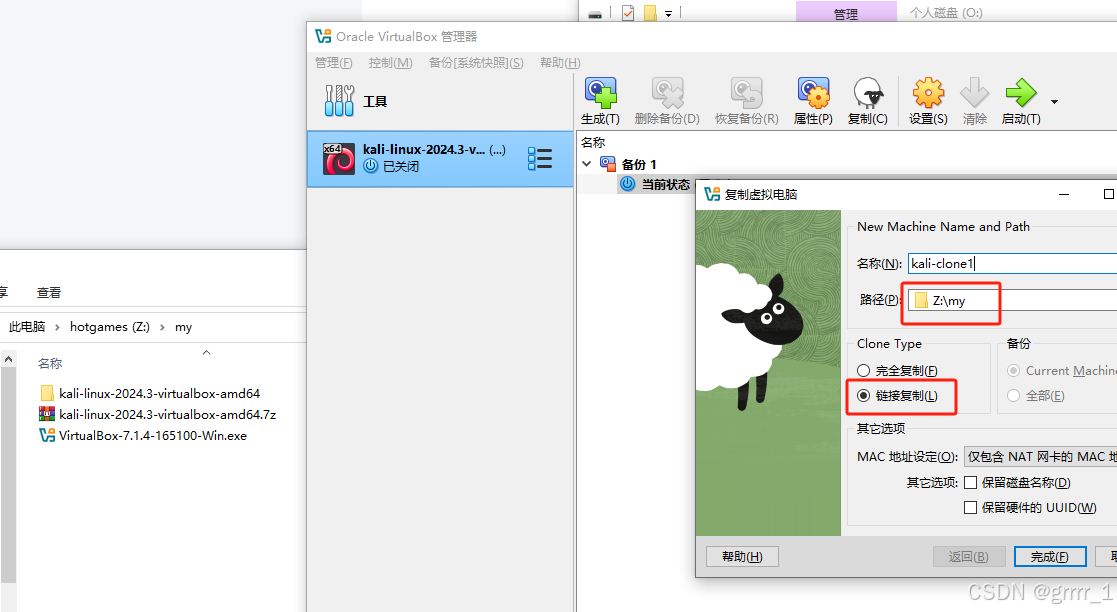This screenshot has height=612, width=1117.
Task: Click the new folder icon in the background Explorer title bar
Action: click(x=650, y=13)
